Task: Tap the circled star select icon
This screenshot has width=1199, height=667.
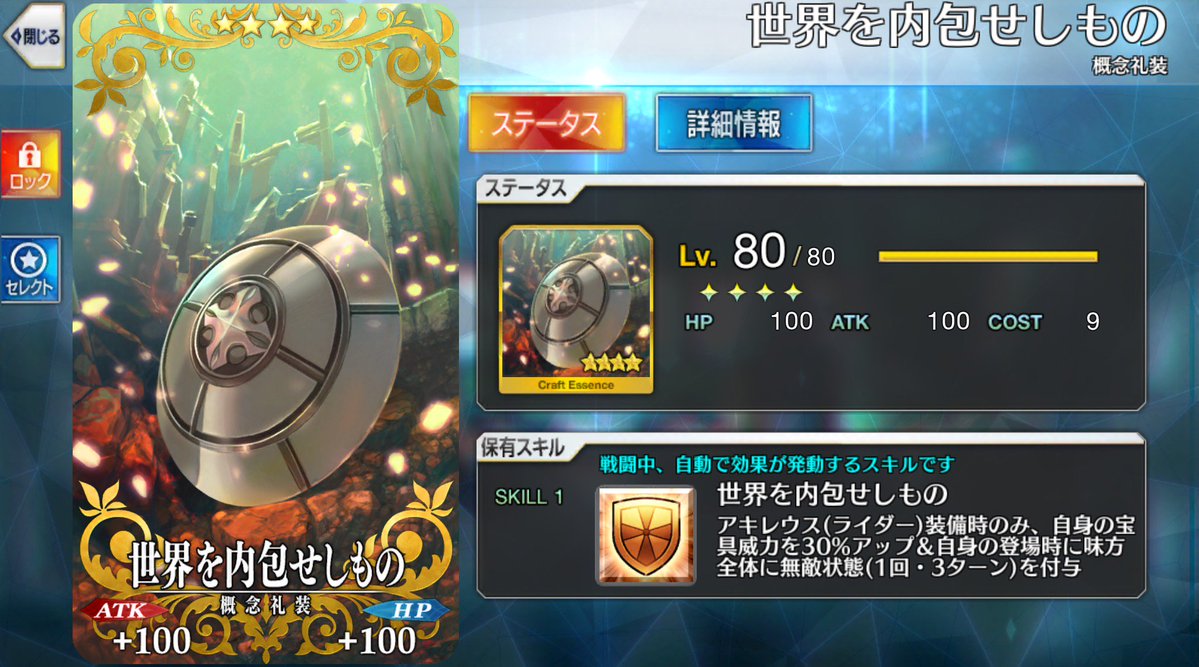Action: (30, 260)
